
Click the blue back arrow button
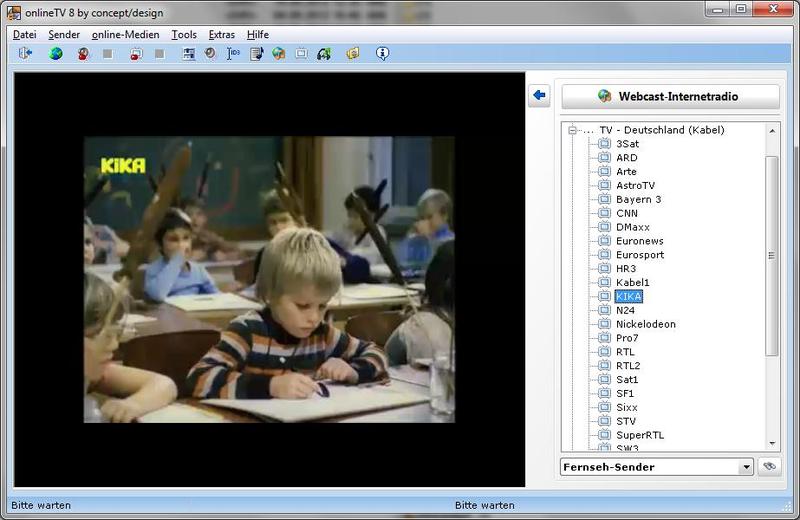(x=539, y=95)
